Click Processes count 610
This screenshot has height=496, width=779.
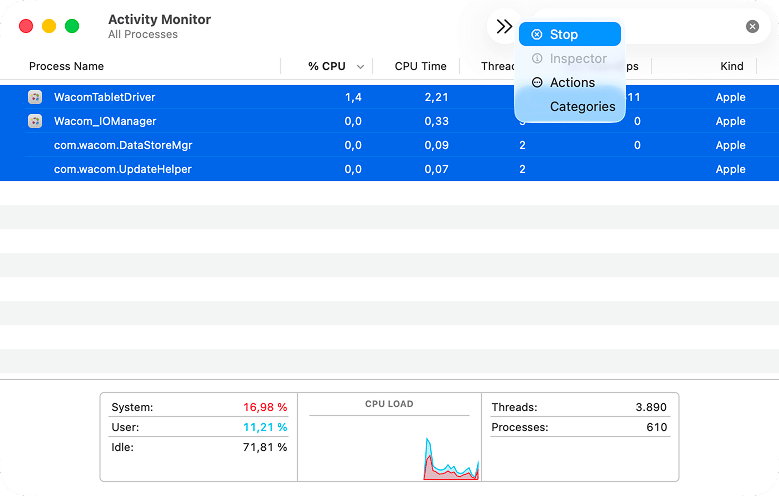(x=656, y=427)
